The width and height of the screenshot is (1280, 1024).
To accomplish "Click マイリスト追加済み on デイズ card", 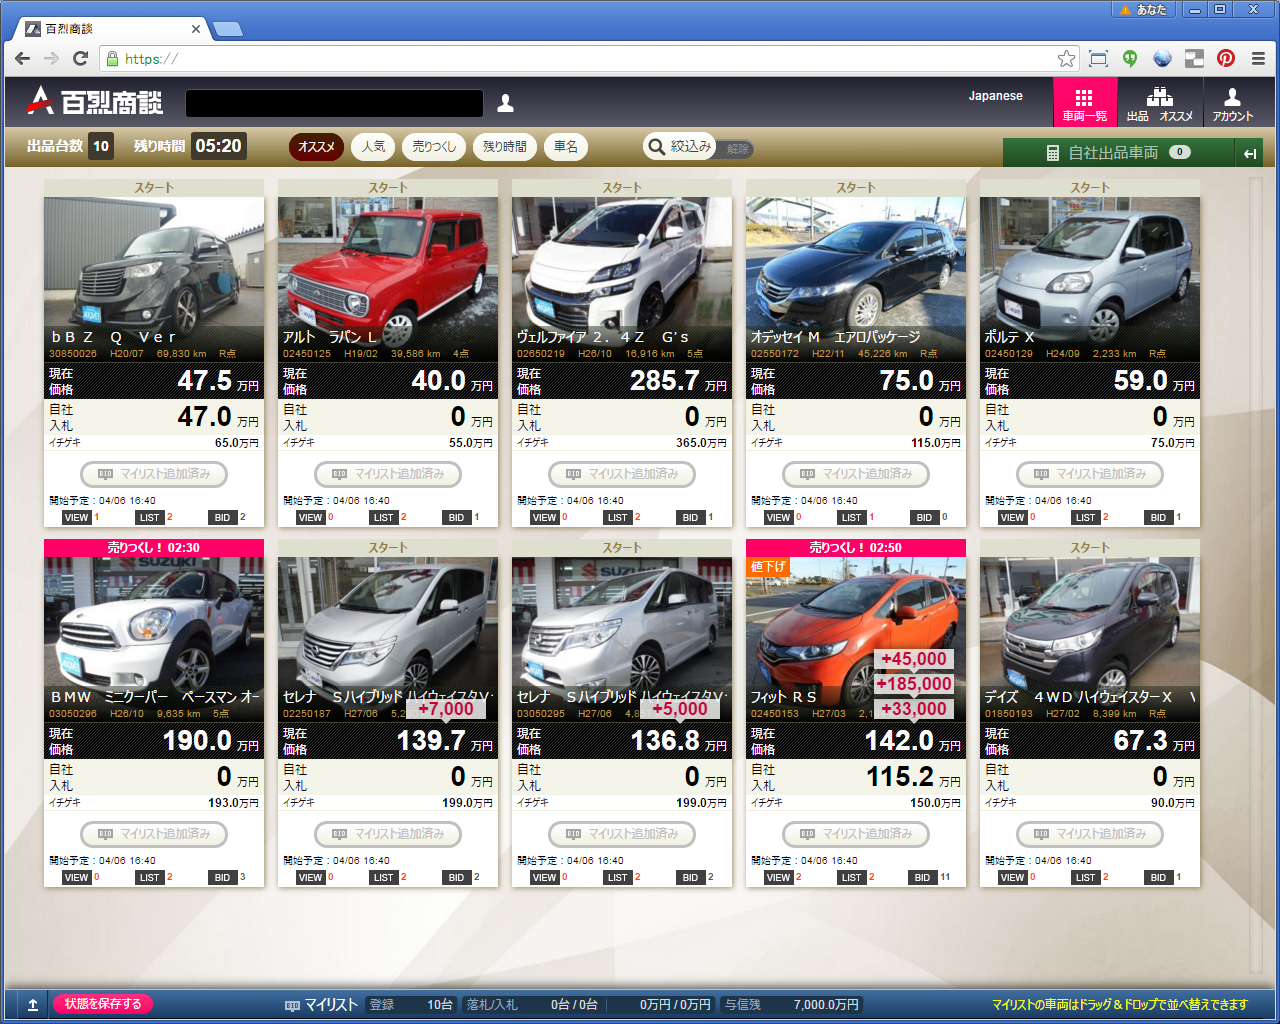I will [1090, 834].
